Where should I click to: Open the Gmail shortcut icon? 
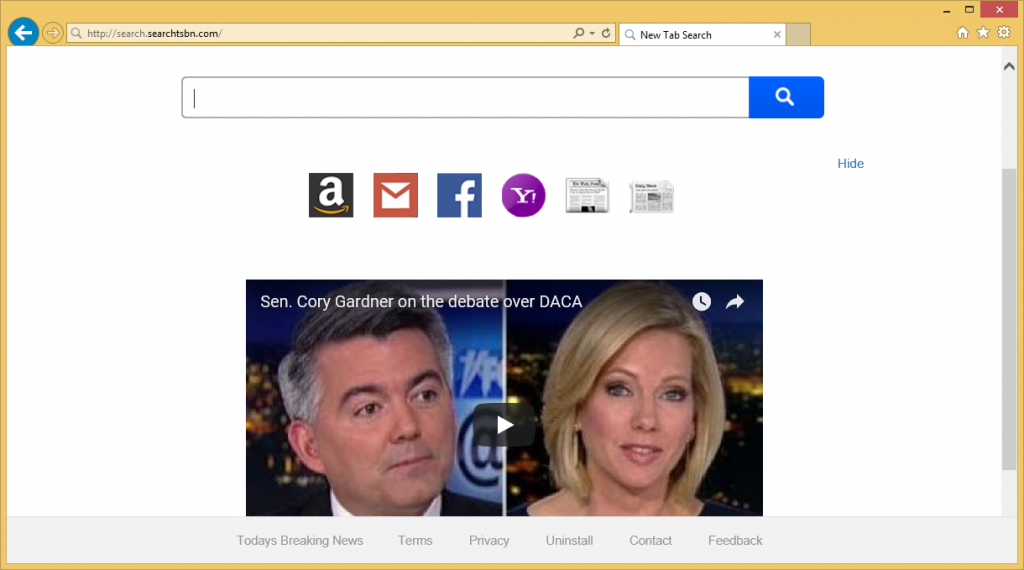point(395,195)
